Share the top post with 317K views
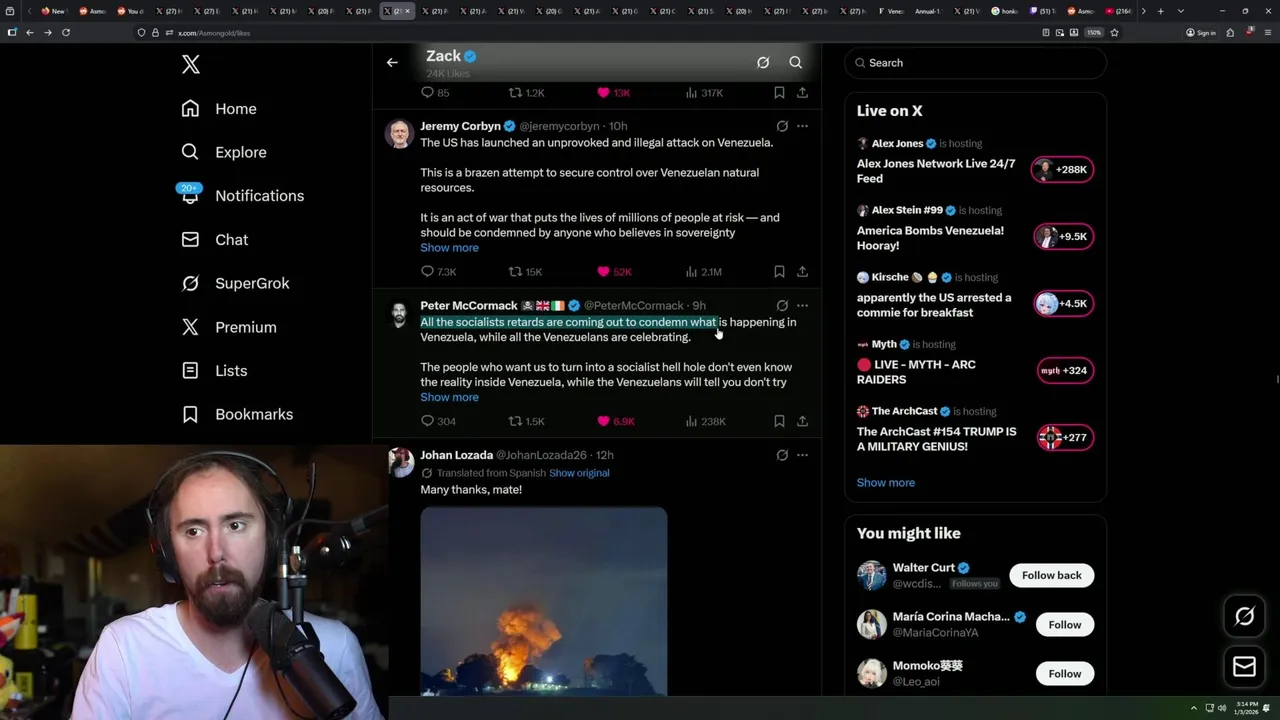Screen dimensions: 1280x720 [802, 93]
